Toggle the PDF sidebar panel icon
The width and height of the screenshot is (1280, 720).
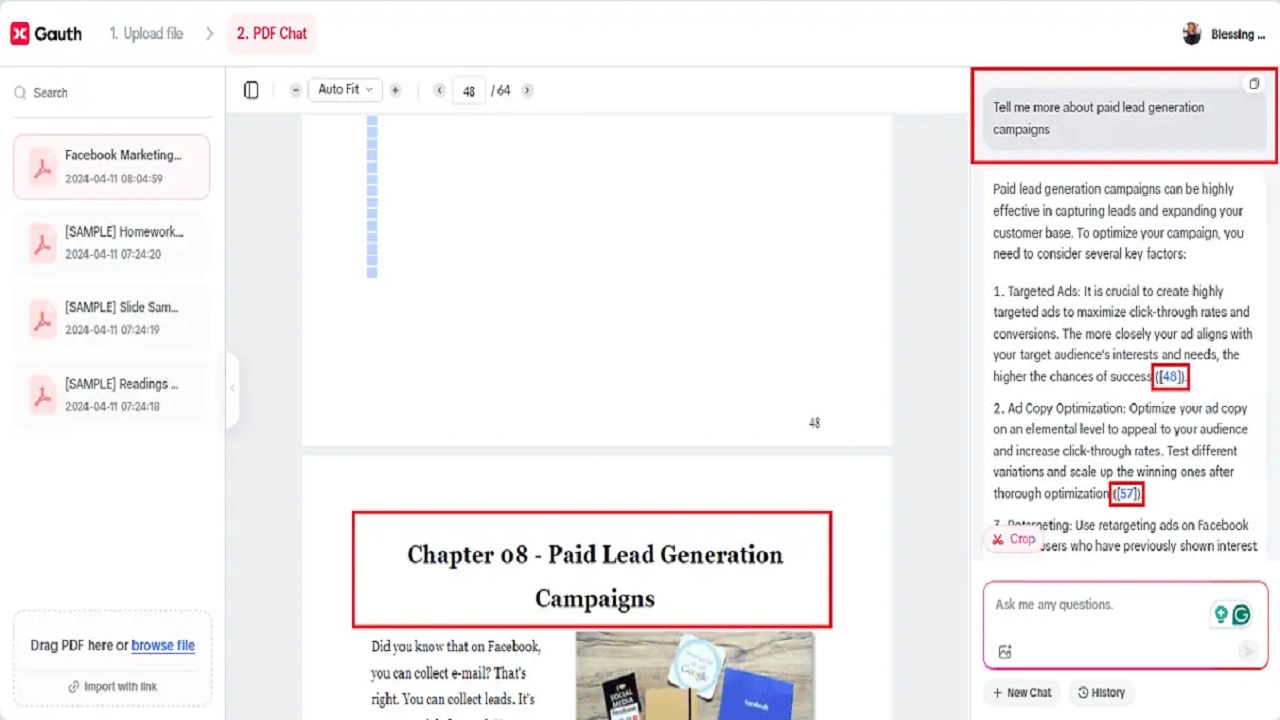pyautogui.click(x=251, y=90)
